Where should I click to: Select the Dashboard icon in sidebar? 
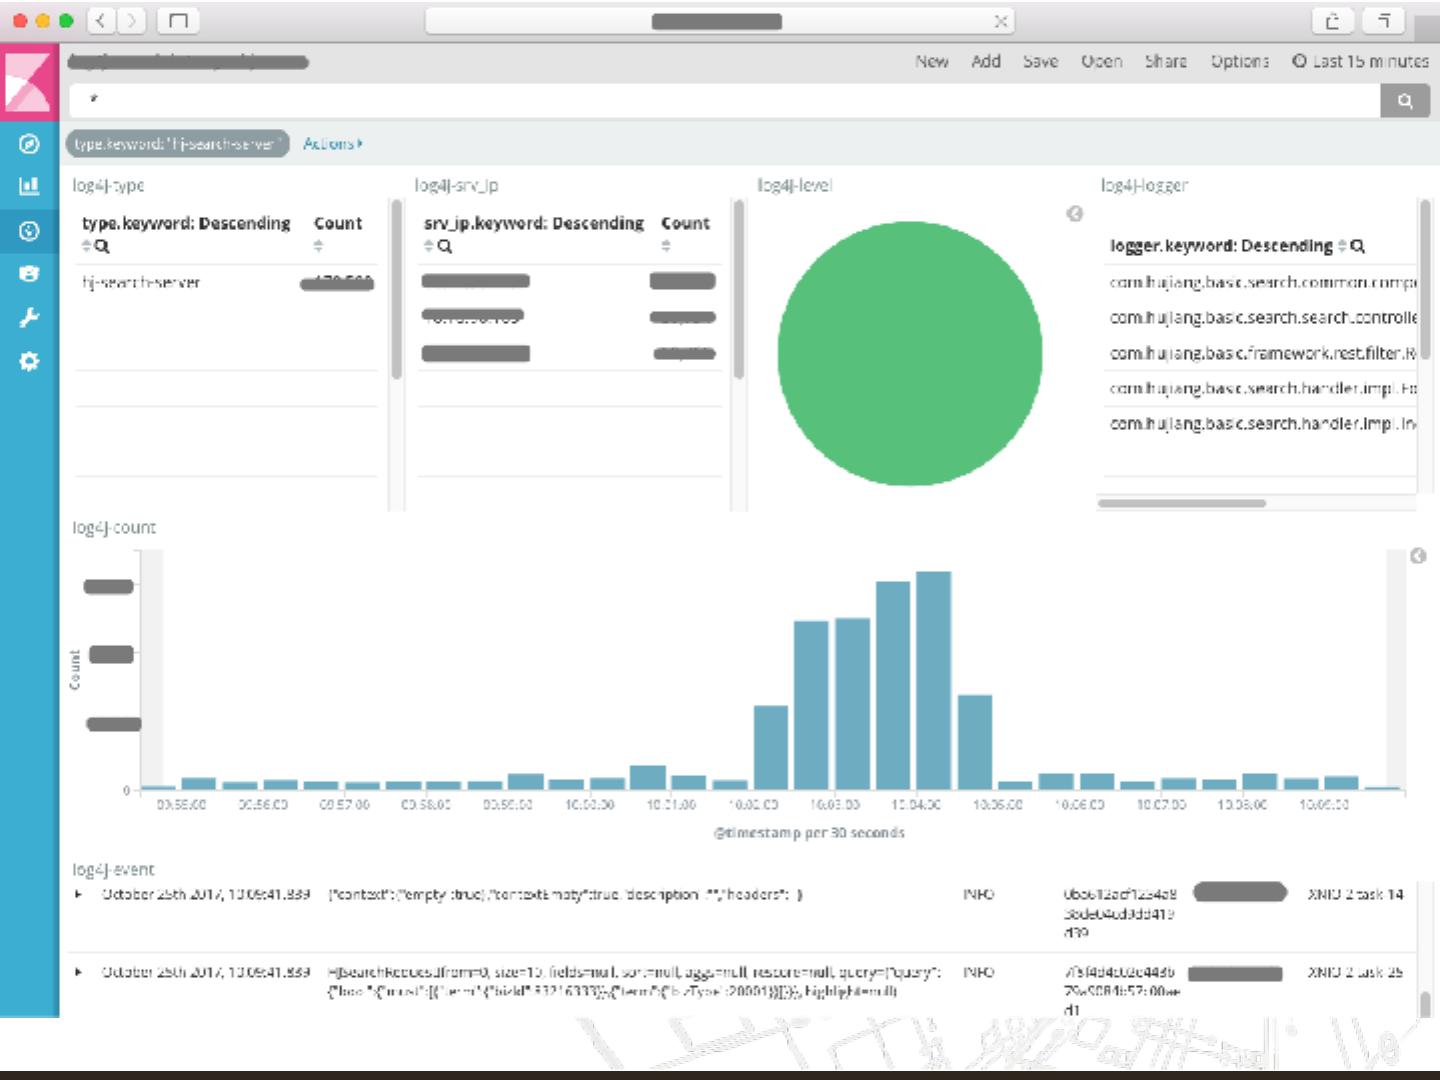(x=29, y=231)
